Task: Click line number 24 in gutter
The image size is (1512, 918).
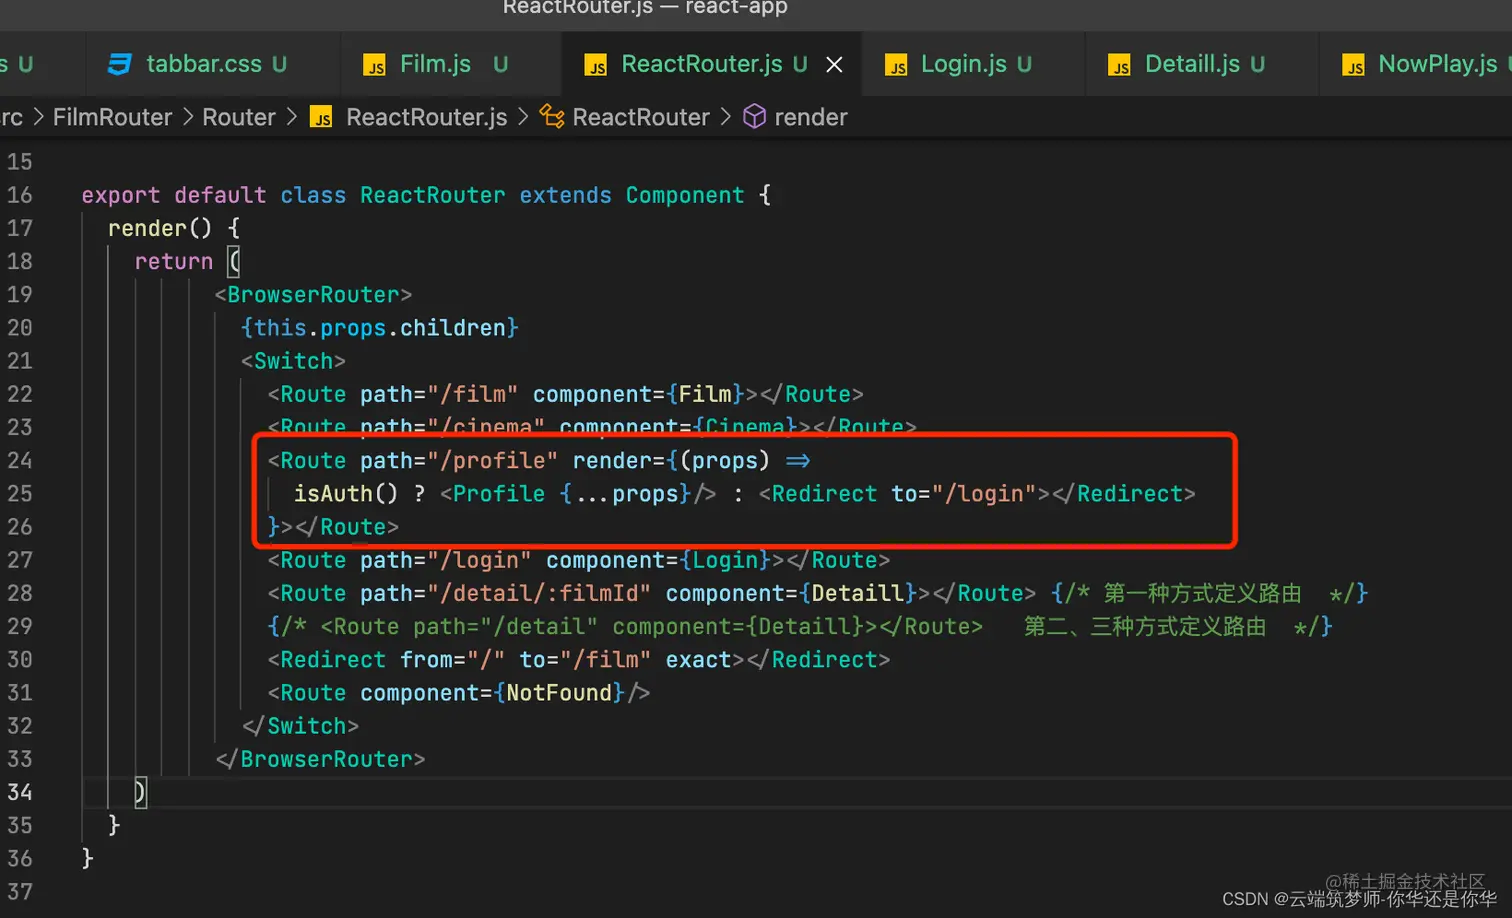Action: (x=20, y=460)
